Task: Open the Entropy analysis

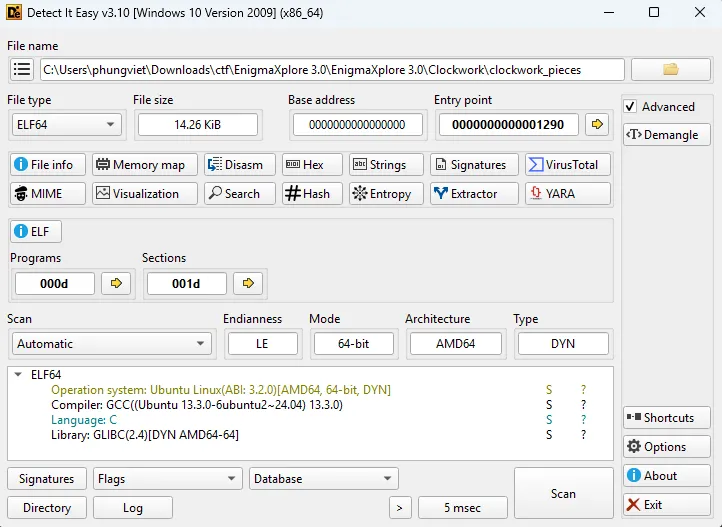Action: tap(381, 194)
